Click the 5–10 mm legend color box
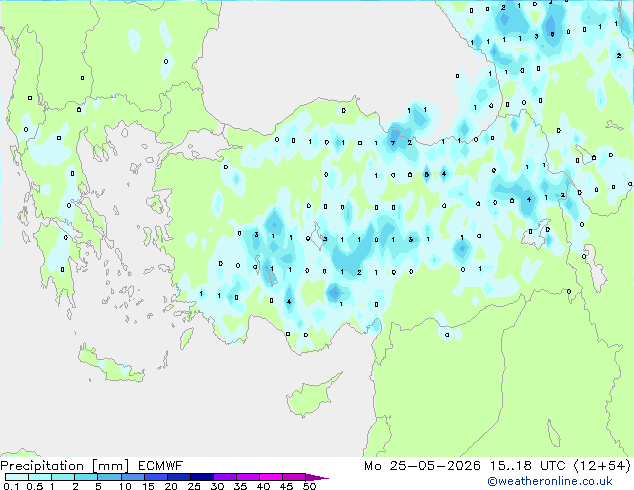Viewport: 634px width, 490px height. pyautogui.click(x=109, y=477)
